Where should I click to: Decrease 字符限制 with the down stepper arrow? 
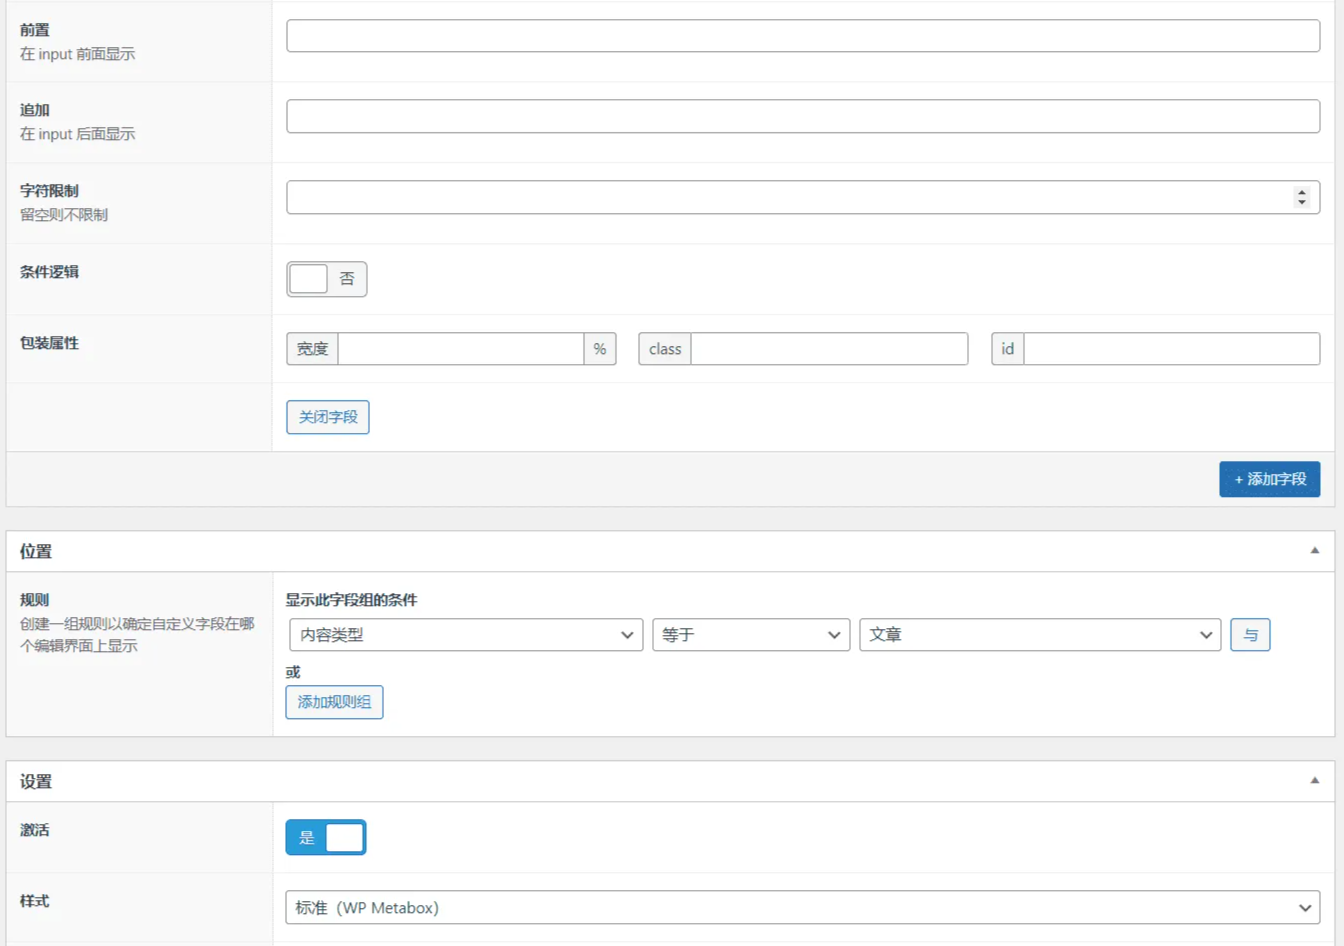coord(1301,202)
